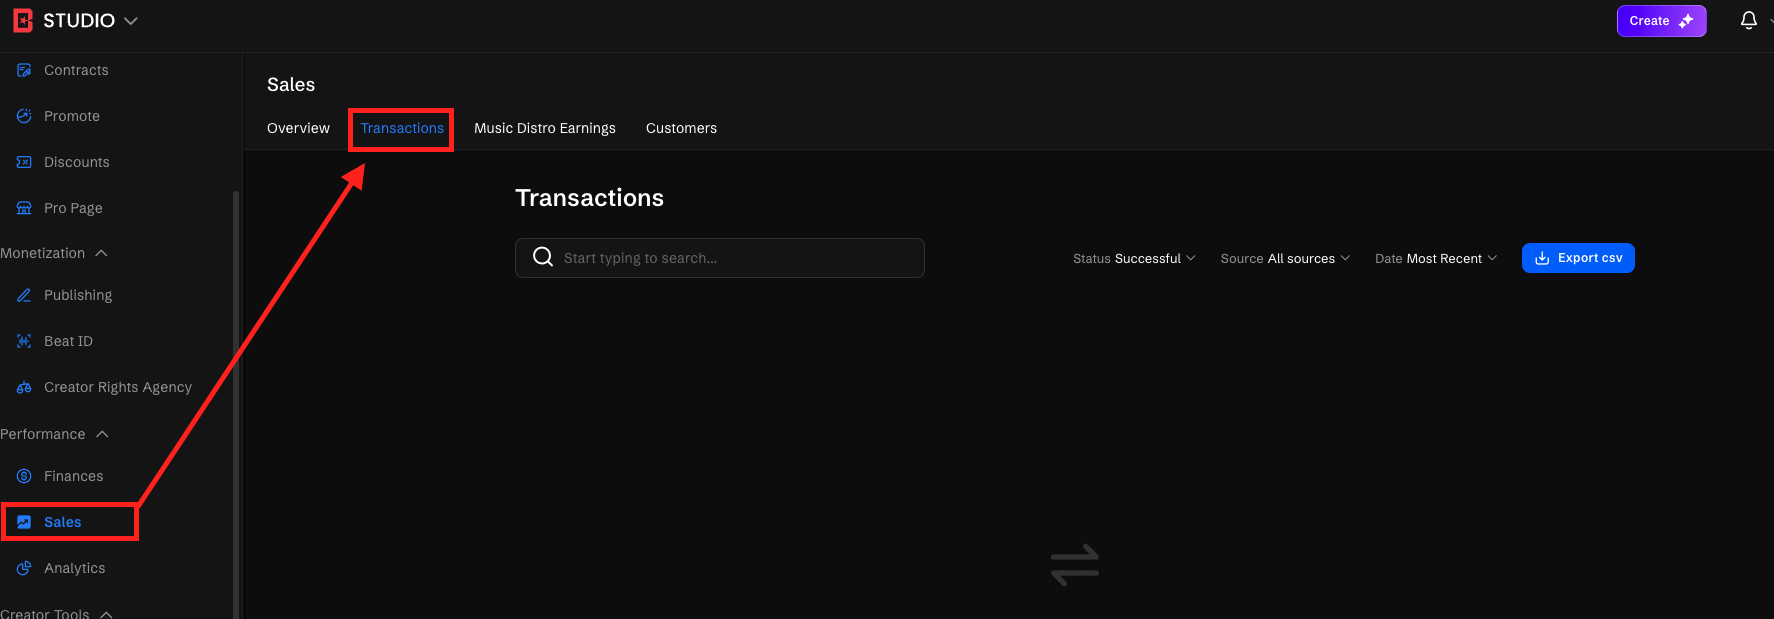Click the transactions search input field
This screenshot has height=619, width=1774.
point(735,258)
